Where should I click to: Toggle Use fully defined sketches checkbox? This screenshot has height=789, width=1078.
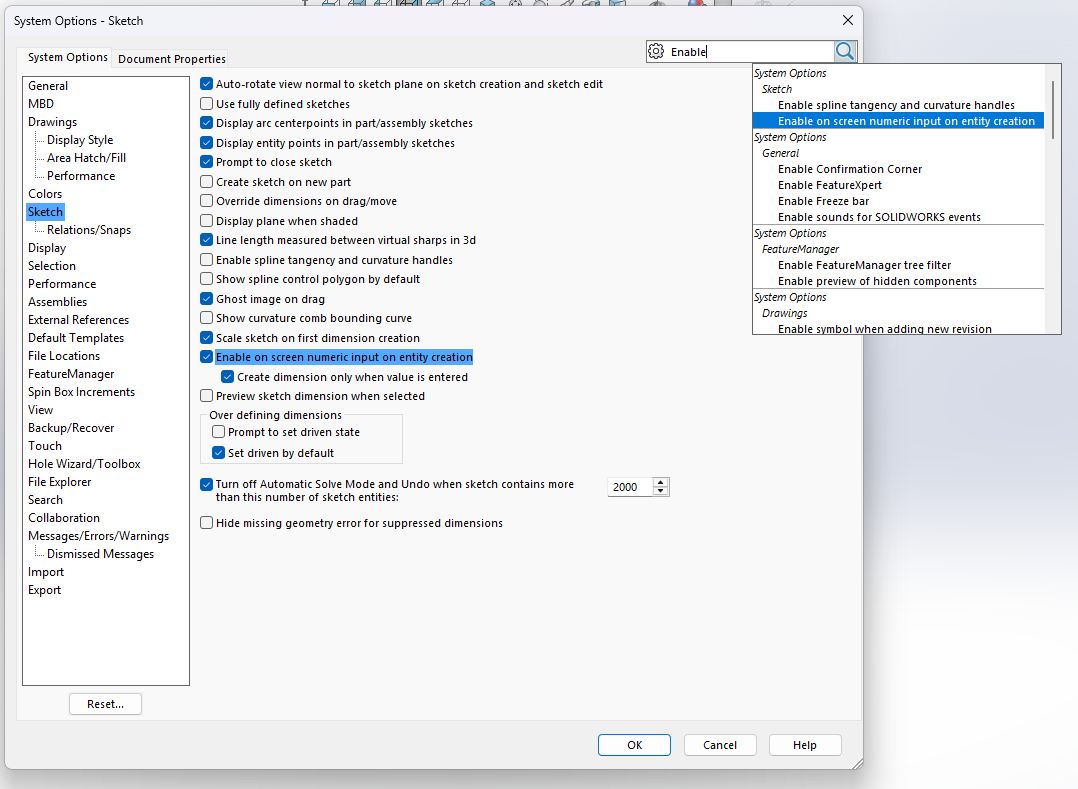tap(207, 104)
